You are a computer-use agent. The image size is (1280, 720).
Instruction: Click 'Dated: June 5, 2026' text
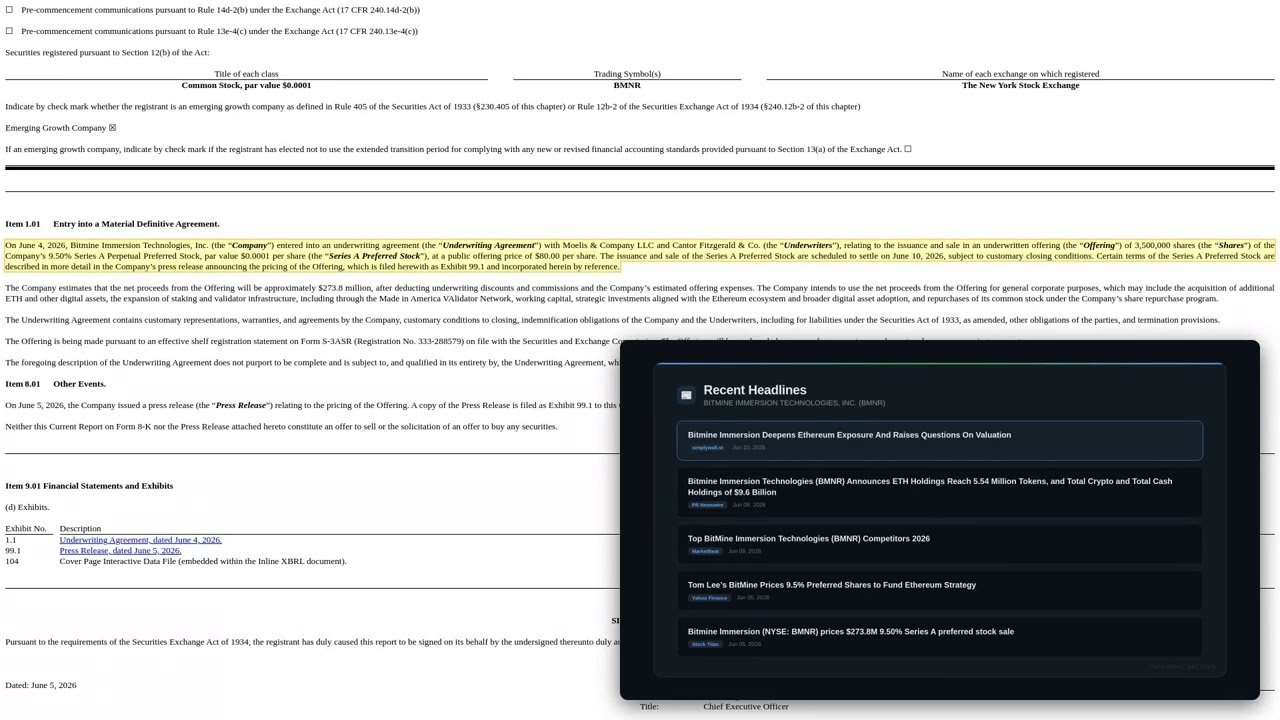(x=41, y=685)
